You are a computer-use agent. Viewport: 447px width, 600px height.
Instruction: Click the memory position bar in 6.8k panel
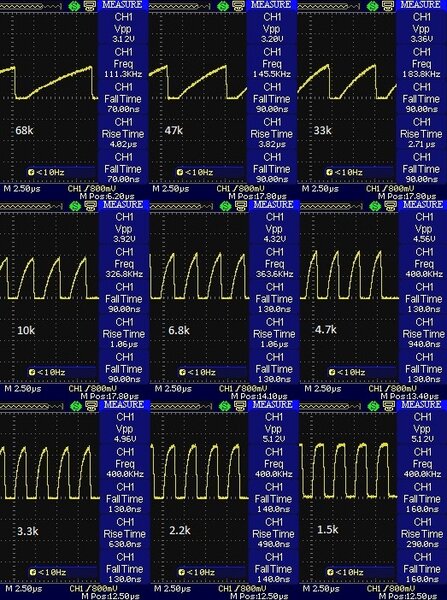[x=181, y=206]
